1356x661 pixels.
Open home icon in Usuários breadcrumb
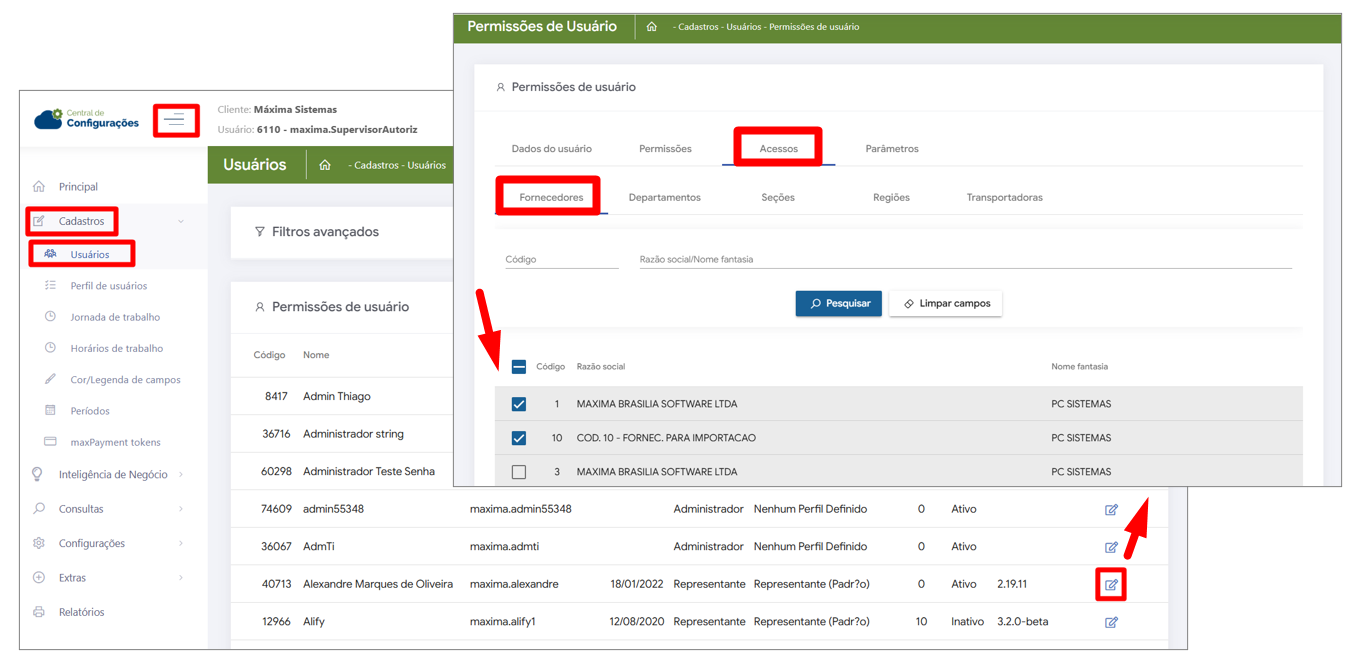coord(325,165)
